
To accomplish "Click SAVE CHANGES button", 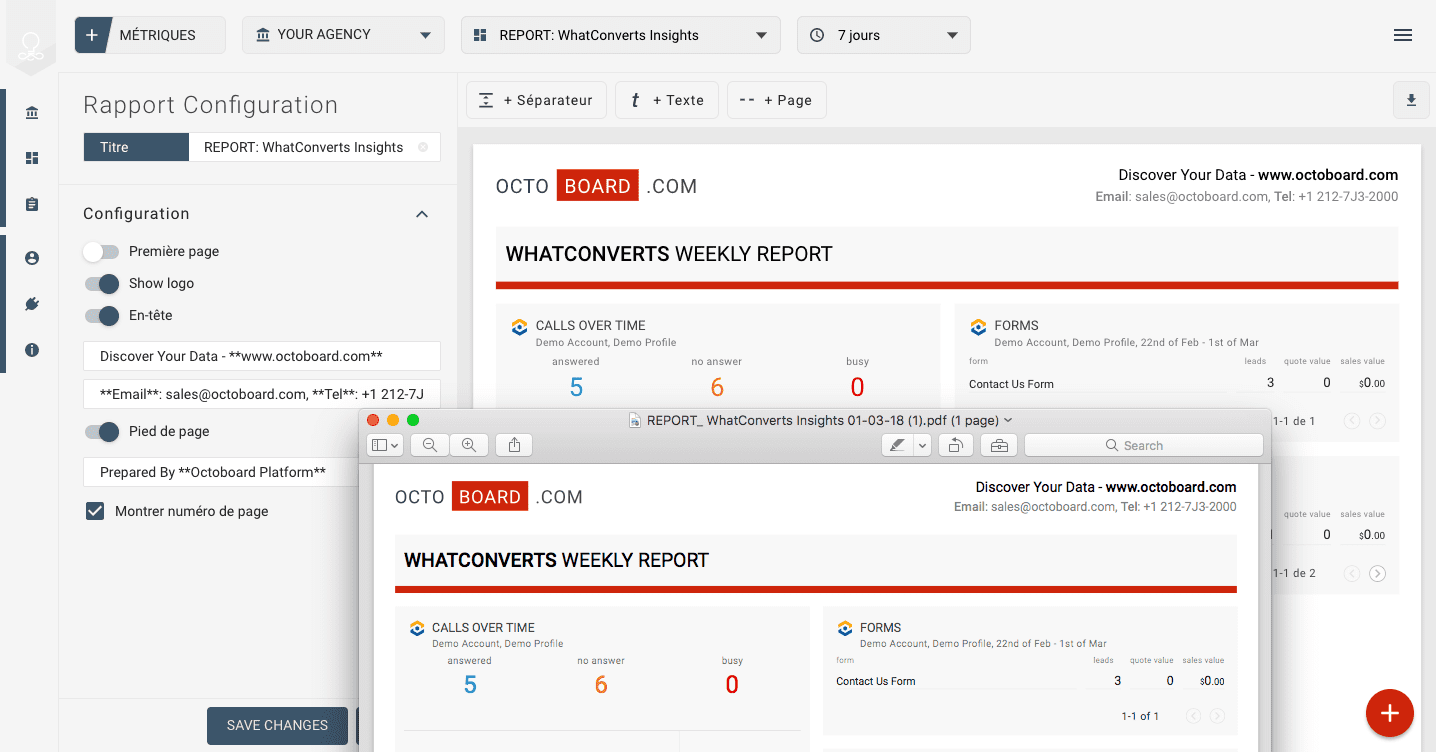I will 277,725.
